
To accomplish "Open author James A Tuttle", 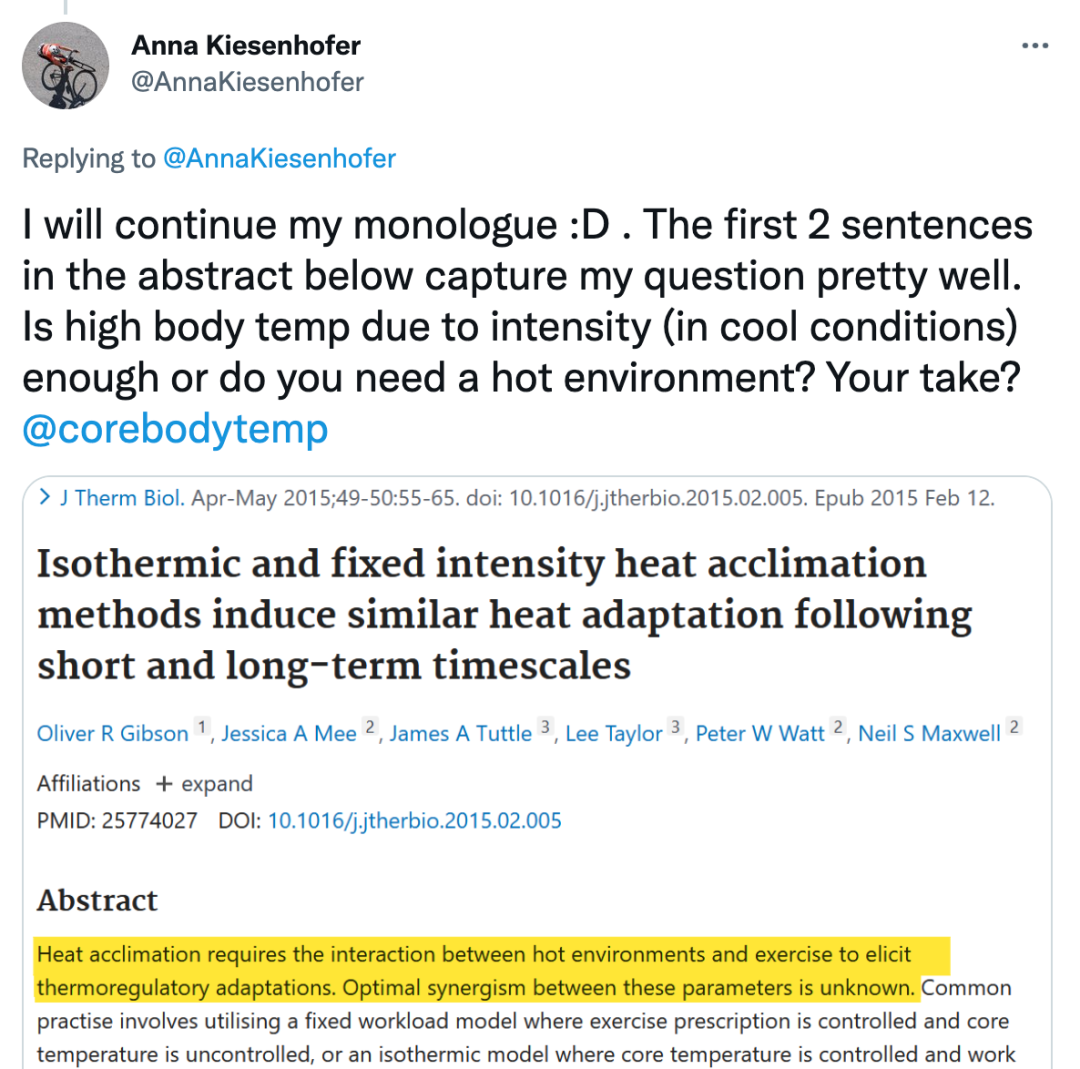I will pos(461,734).
